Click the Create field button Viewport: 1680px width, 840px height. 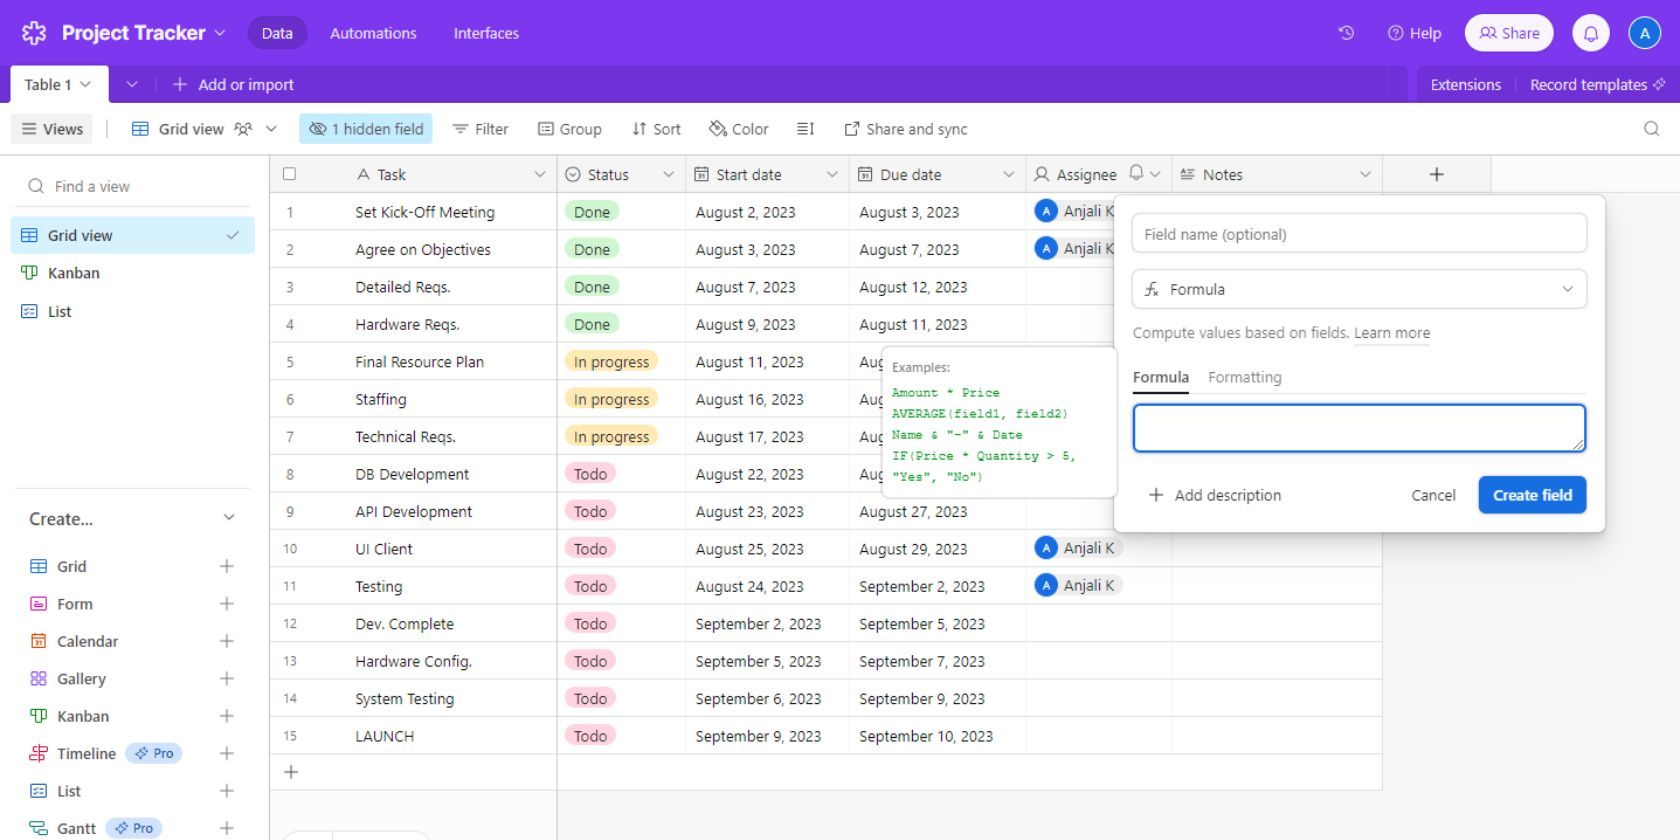point(1531,495)
